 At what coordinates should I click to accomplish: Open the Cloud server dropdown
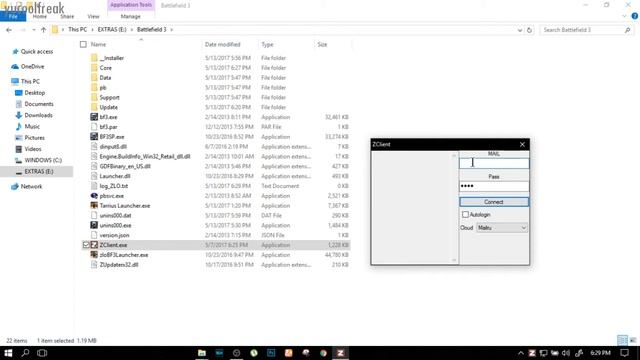click(502, 228)
